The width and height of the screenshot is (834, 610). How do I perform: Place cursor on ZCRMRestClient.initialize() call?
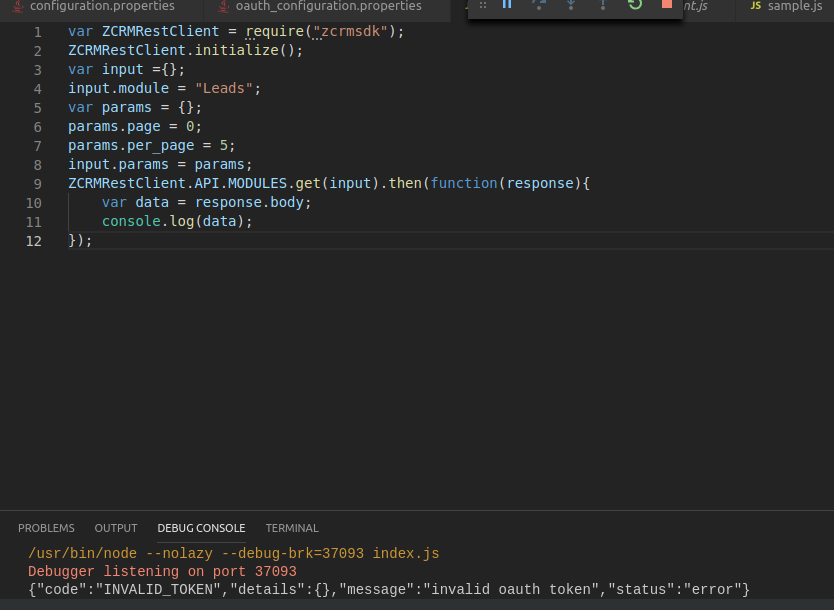[186, 51]
